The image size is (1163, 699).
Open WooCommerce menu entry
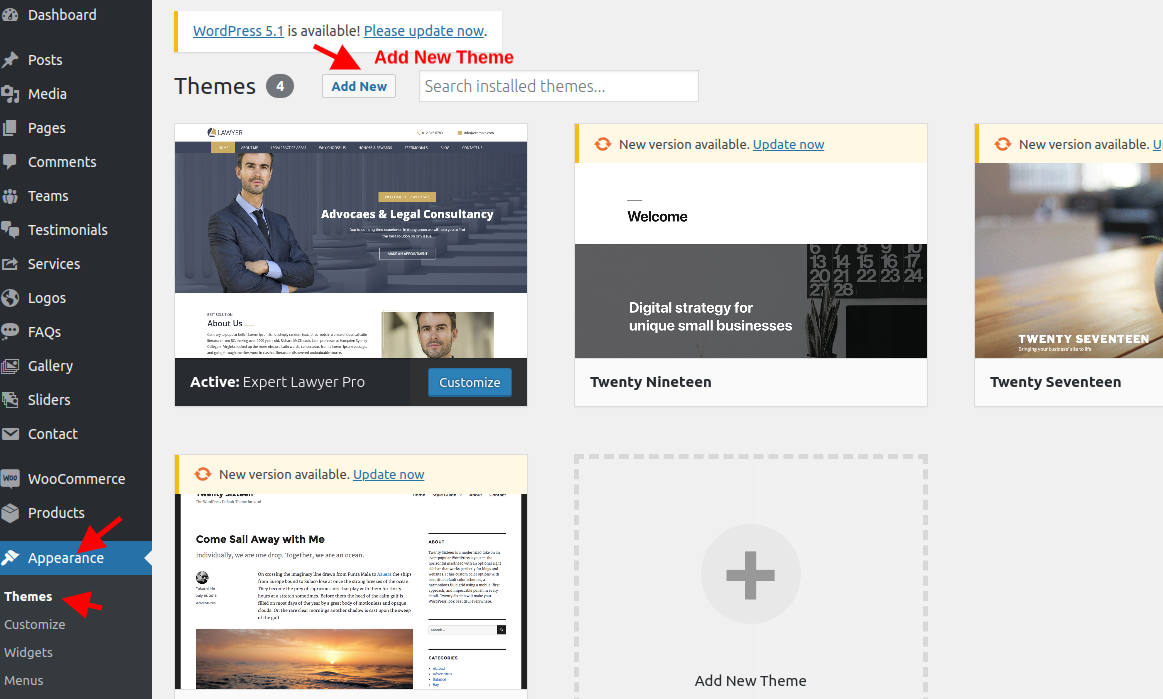(76, 479)
